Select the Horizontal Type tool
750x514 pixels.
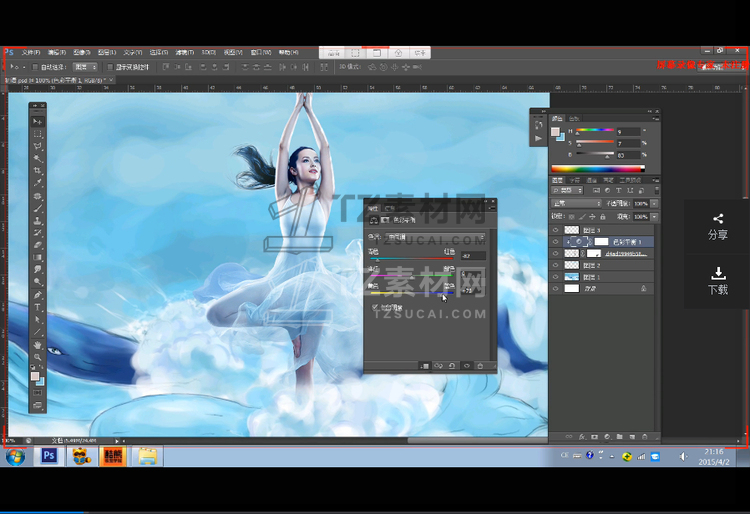coord(38,307)
